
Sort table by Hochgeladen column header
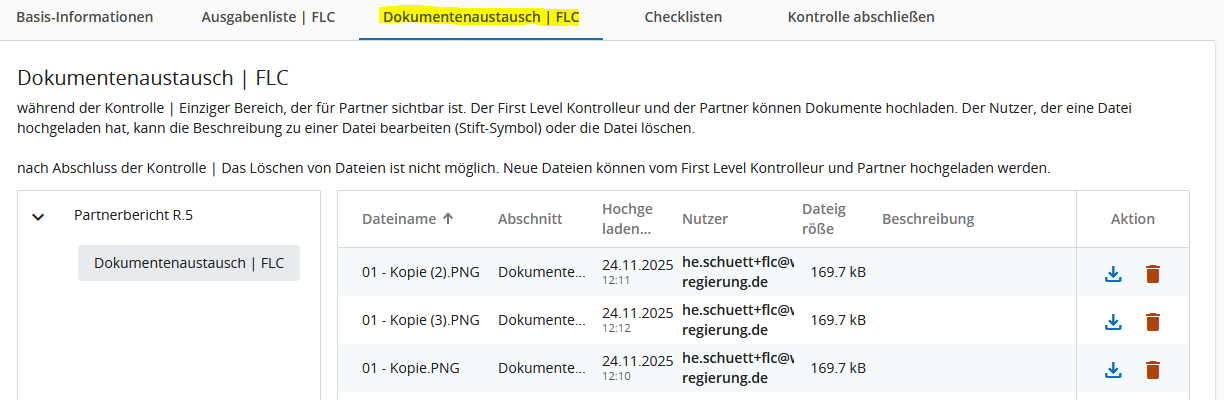[627, 219]
